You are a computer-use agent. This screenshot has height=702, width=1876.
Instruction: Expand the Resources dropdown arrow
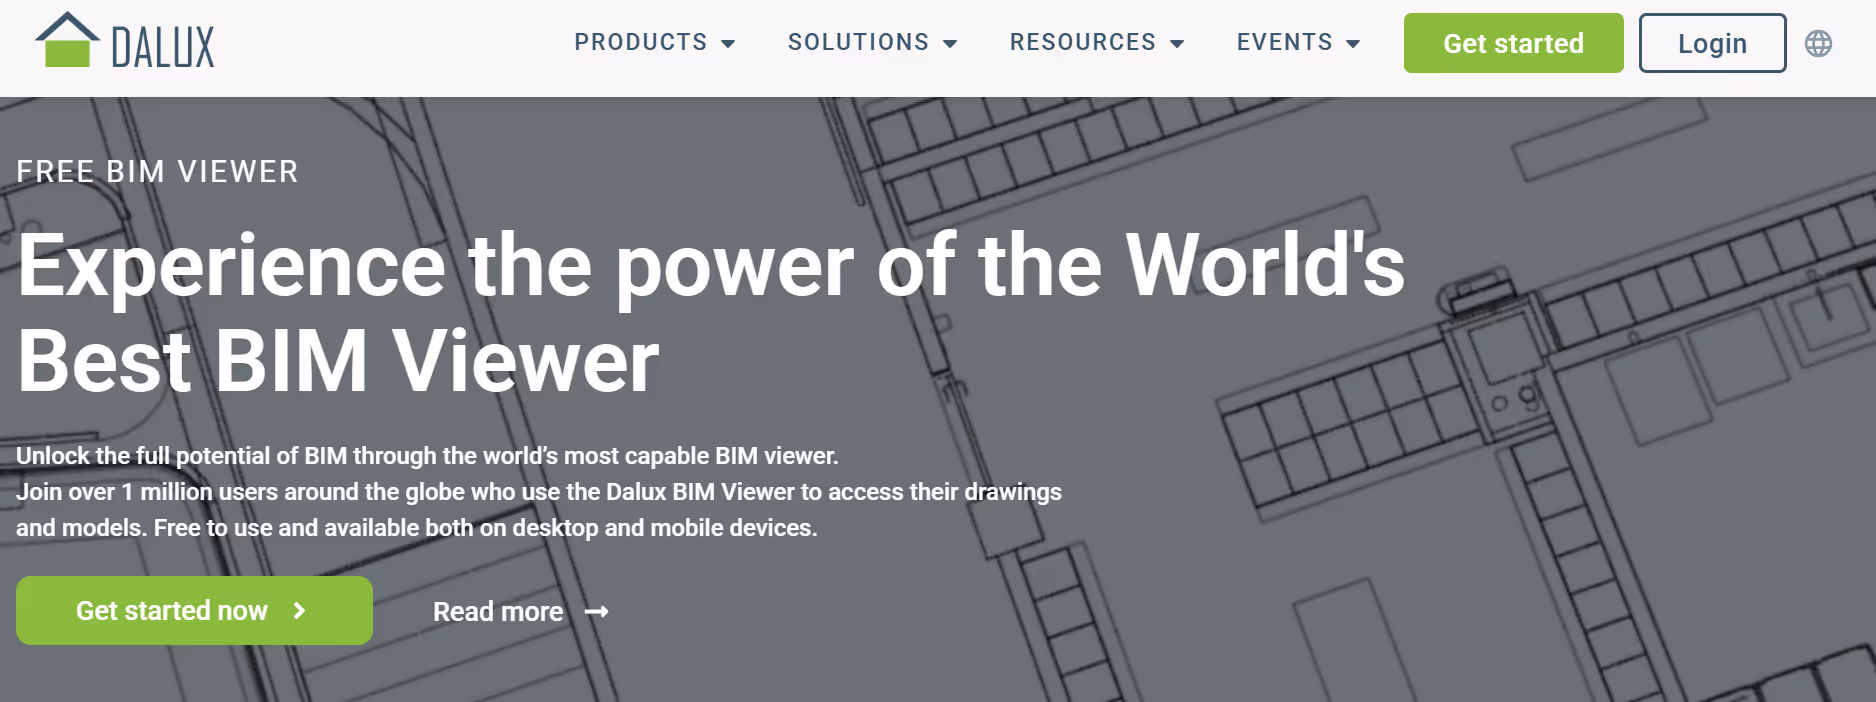point(1177,44)
